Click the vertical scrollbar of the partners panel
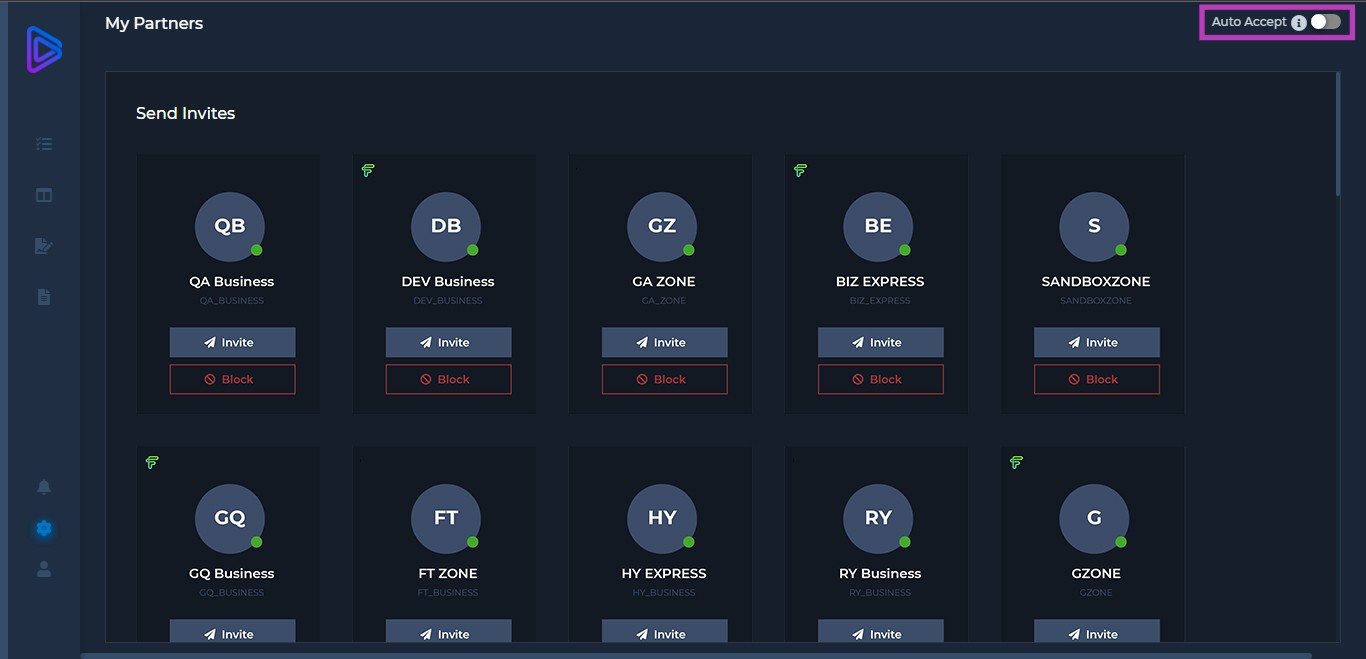This screenshot has height=659, width=1366. [1338, 134]
